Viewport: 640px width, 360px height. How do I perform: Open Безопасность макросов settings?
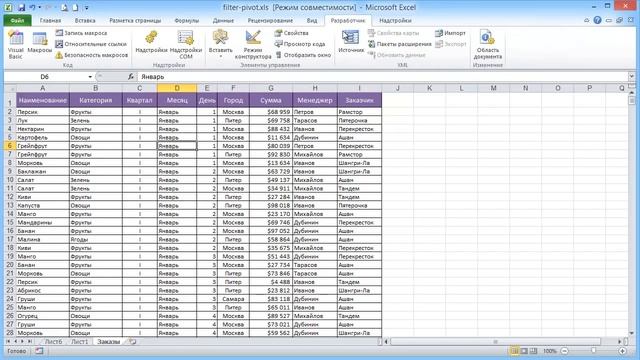[x=91, y=55]
